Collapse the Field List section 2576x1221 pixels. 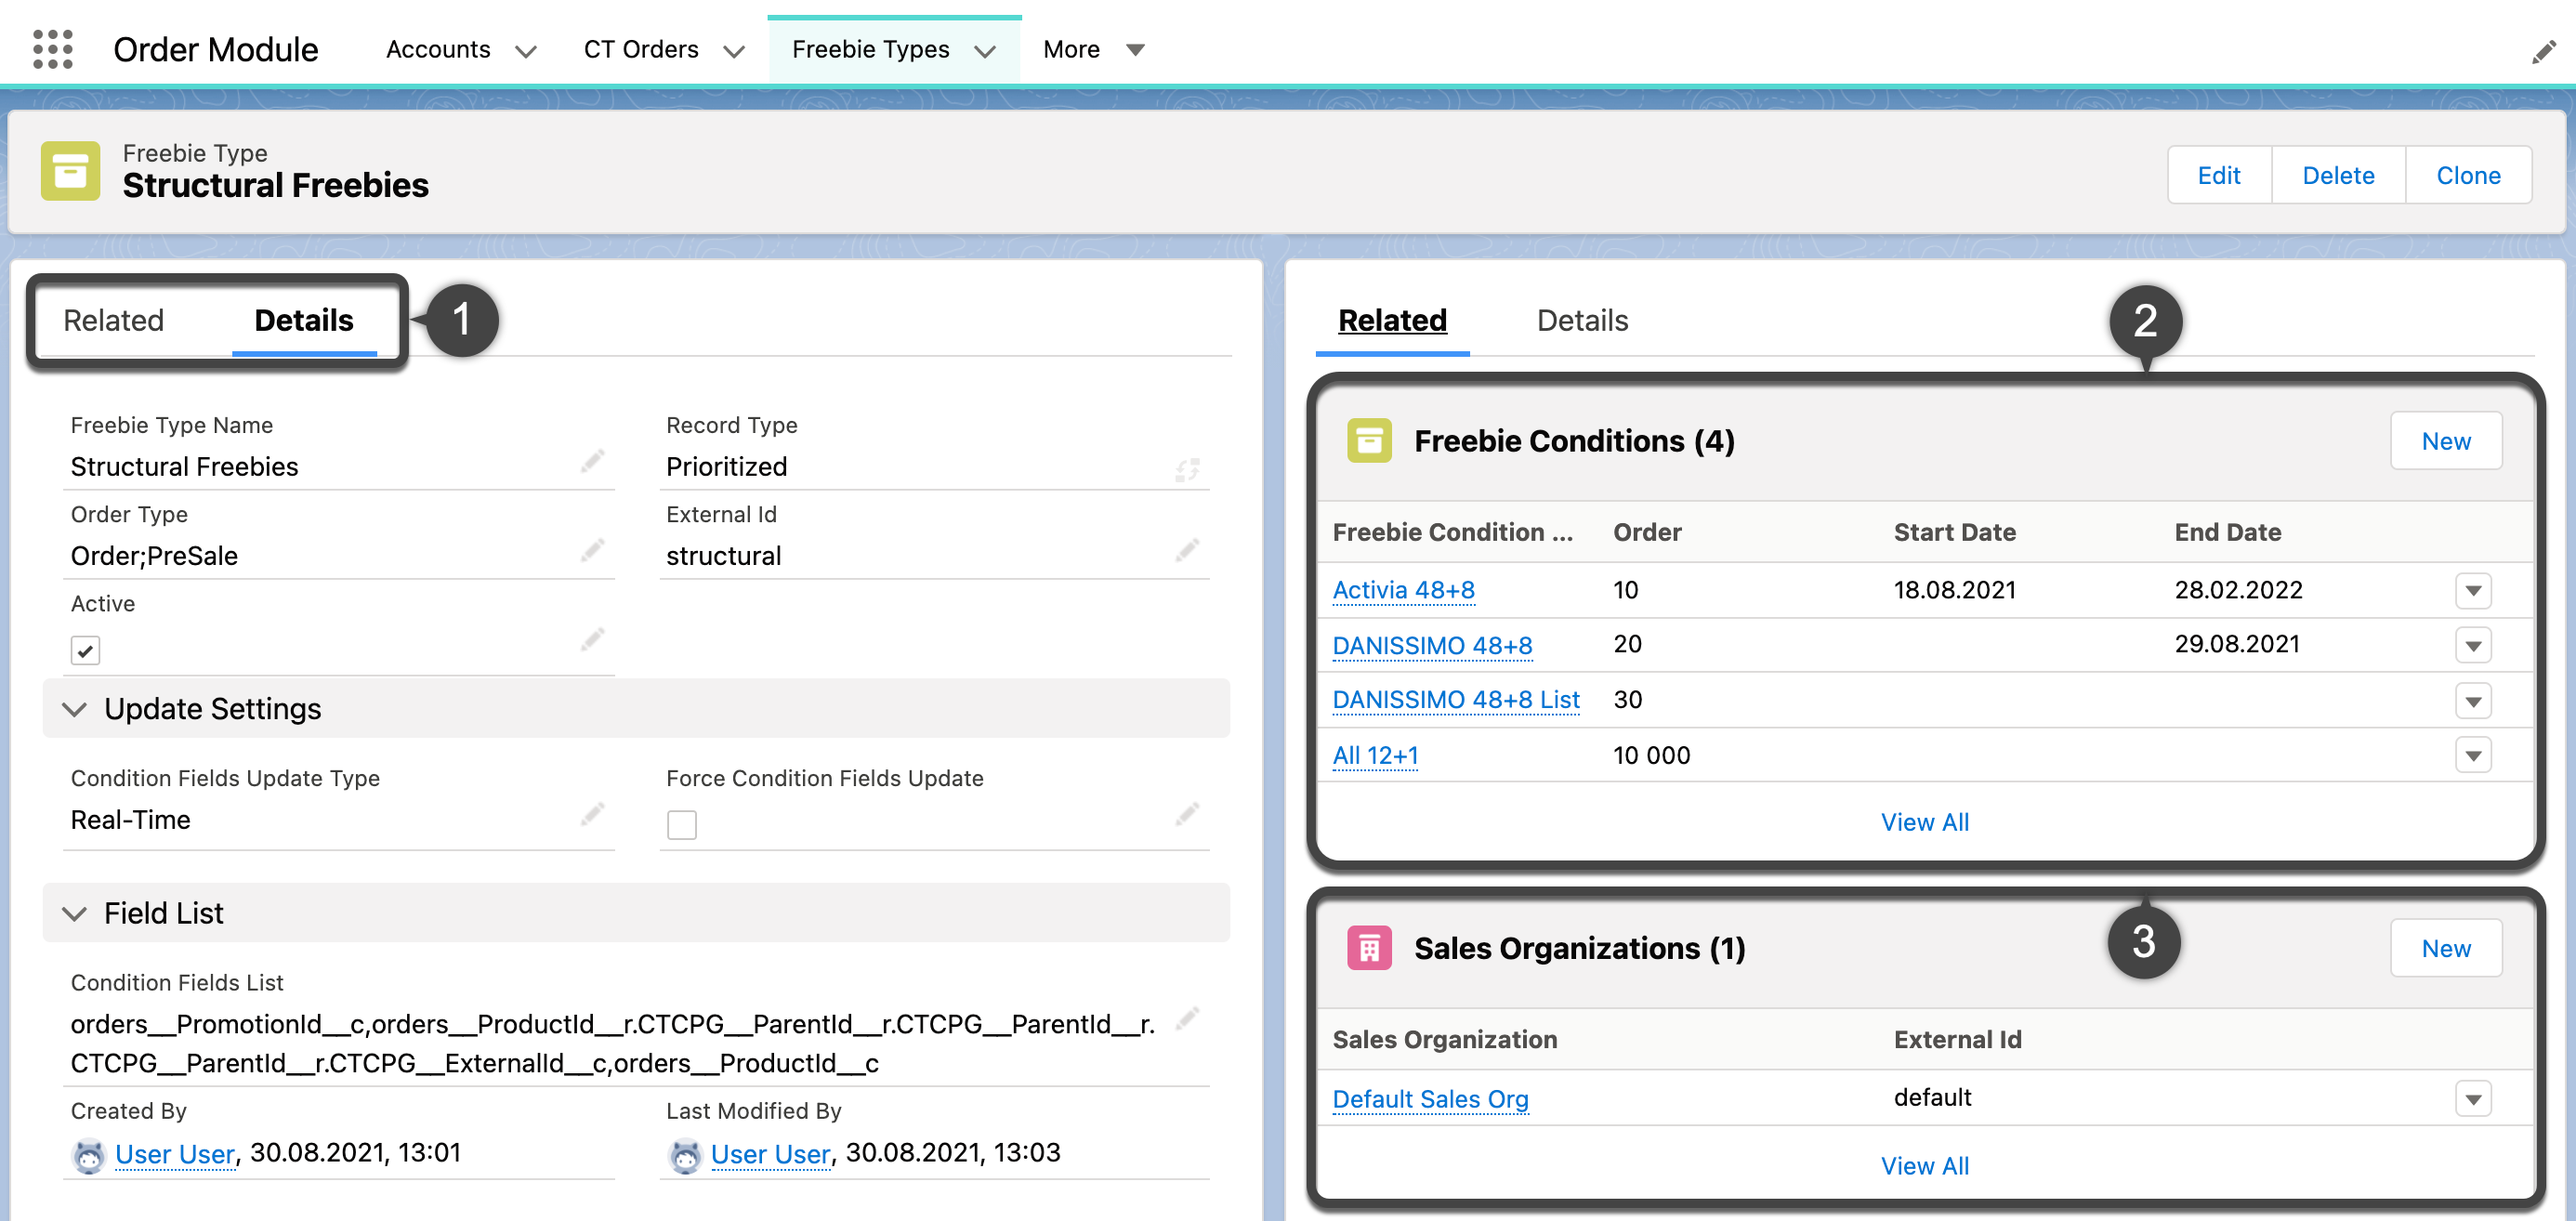click(x=74, y=913)
